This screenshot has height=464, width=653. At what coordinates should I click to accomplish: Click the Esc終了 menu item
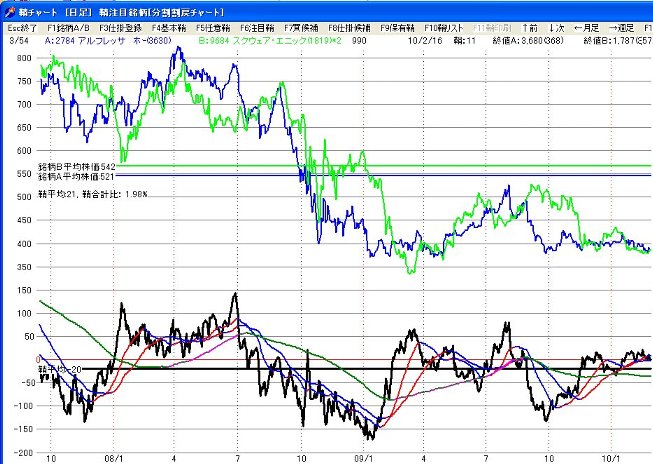[x=22, y=28]
